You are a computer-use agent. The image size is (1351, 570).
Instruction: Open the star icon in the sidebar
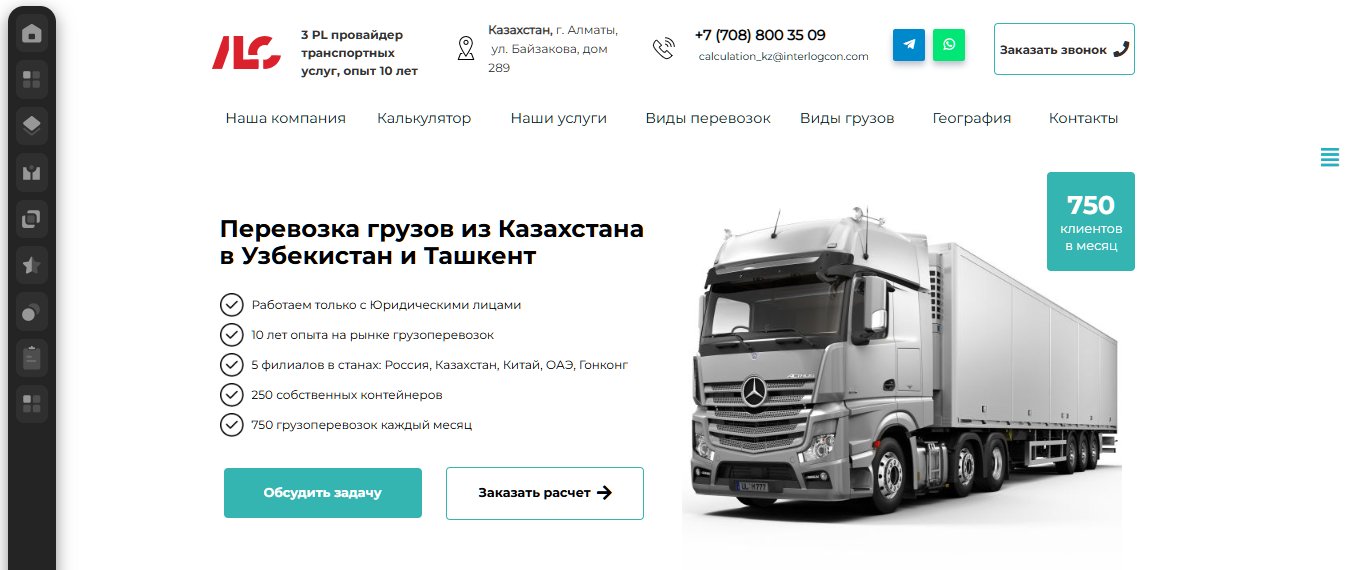pos(32,265)
